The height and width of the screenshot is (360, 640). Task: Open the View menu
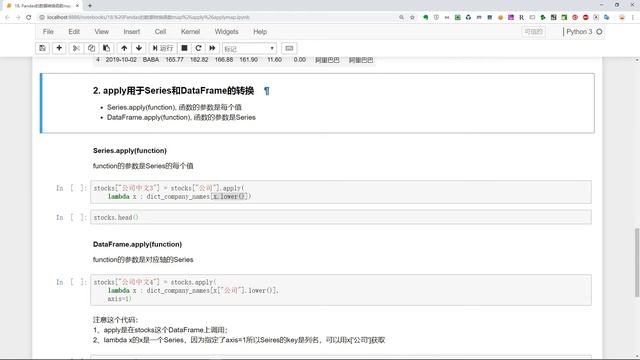click(x=102, y=31)
